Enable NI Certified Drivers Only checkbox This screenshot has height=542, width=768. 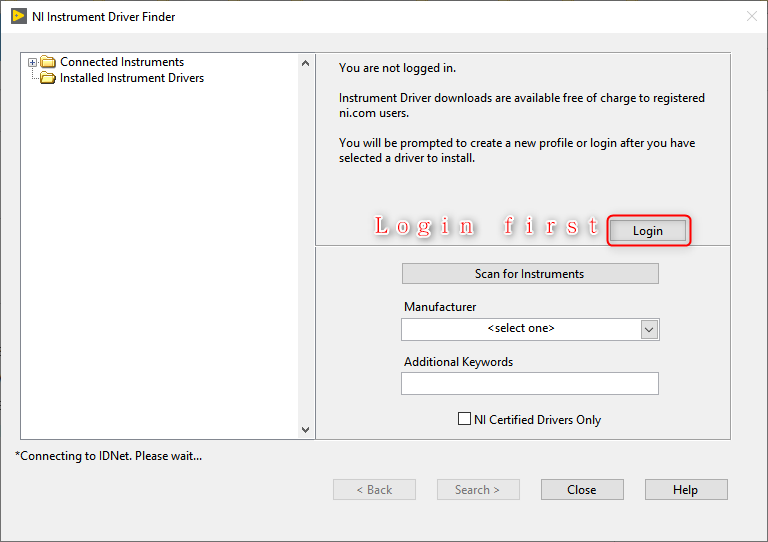pos(464,419)
